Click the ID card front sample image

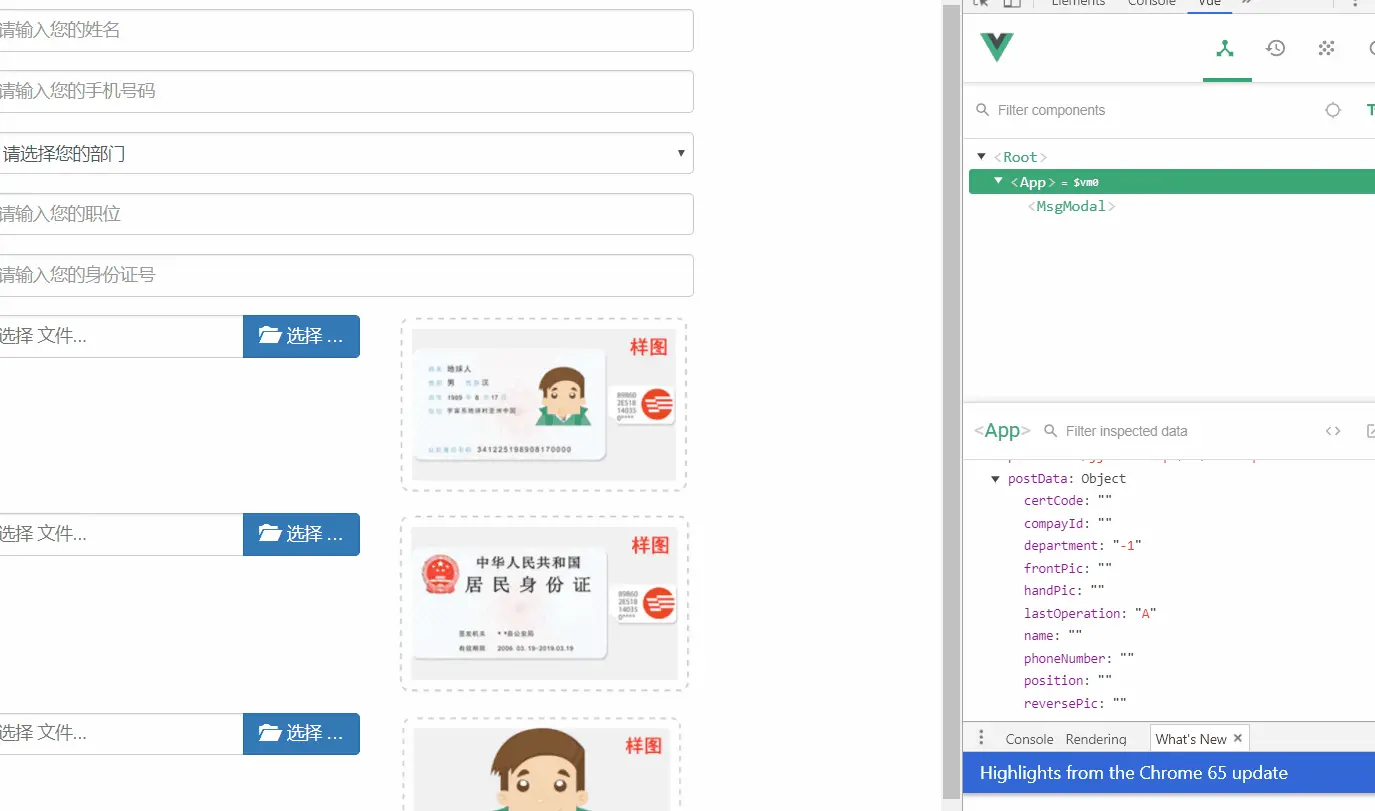tap(544, 405)
